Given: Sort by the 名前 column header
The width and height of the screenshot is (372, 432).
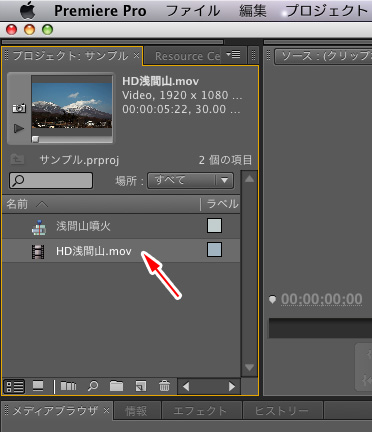Looking at the screenshot, I should click(x=17, y=204).
